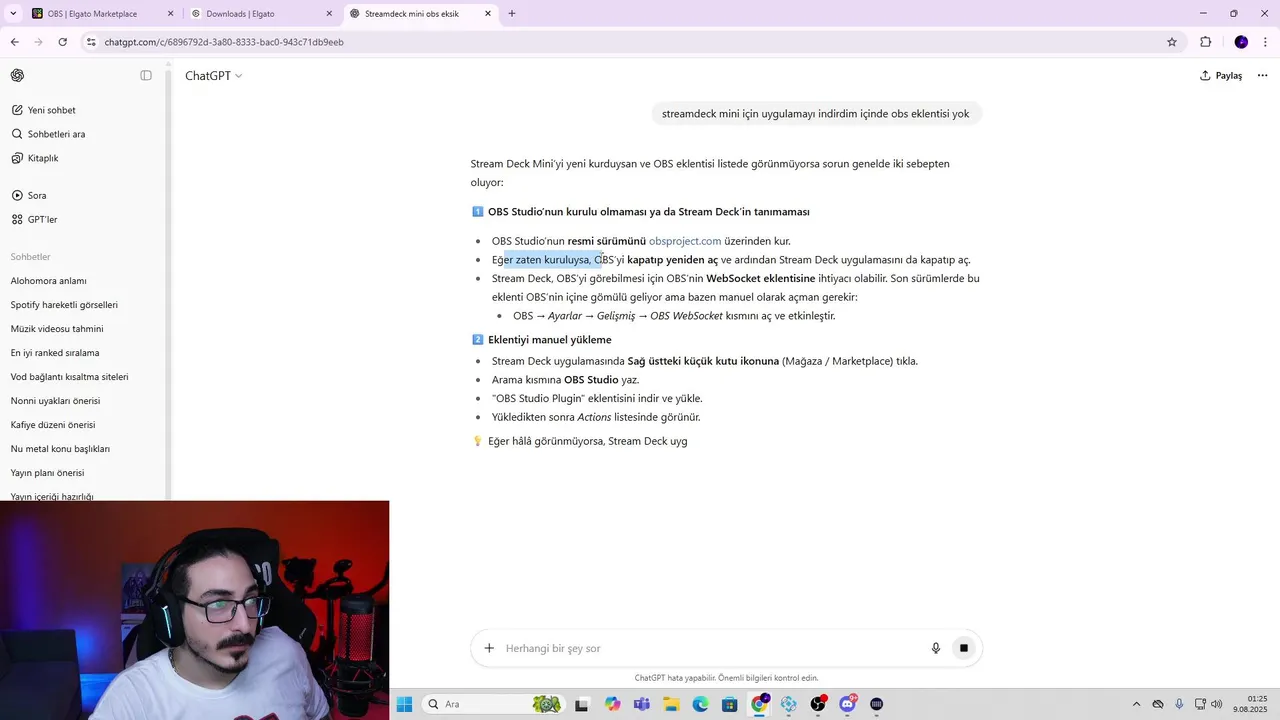Open Microsoft Edge from the taskbar
Viewport: 1280px width, 720px height.
700,704
